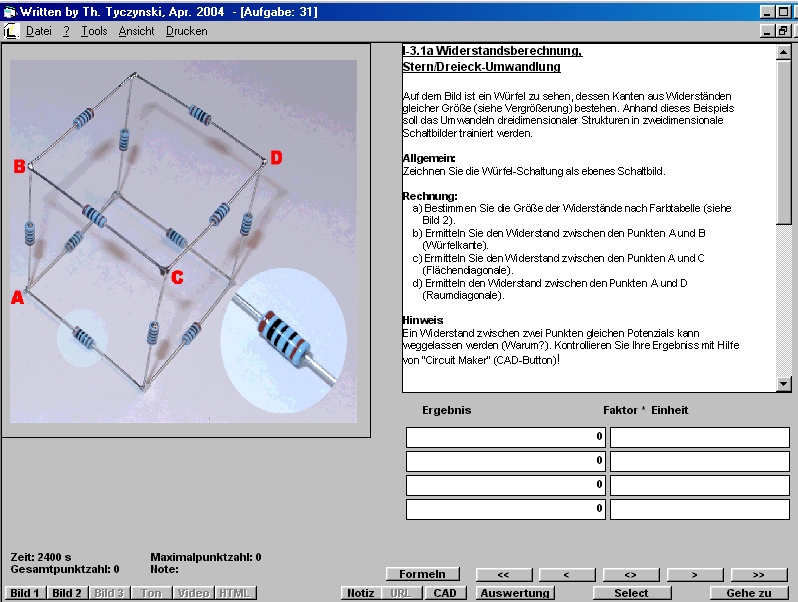Open the Datei menu
The image size is (798, 602).
[39, 31]
